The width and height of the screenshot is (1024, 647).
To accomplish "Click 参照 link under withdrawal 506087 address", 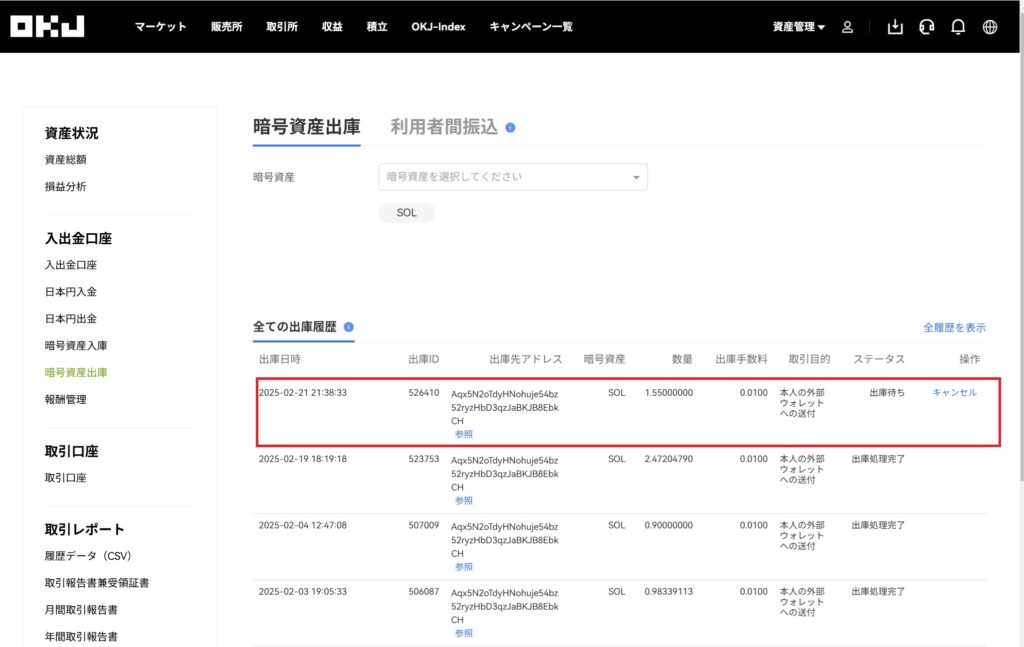I will 464,633.
